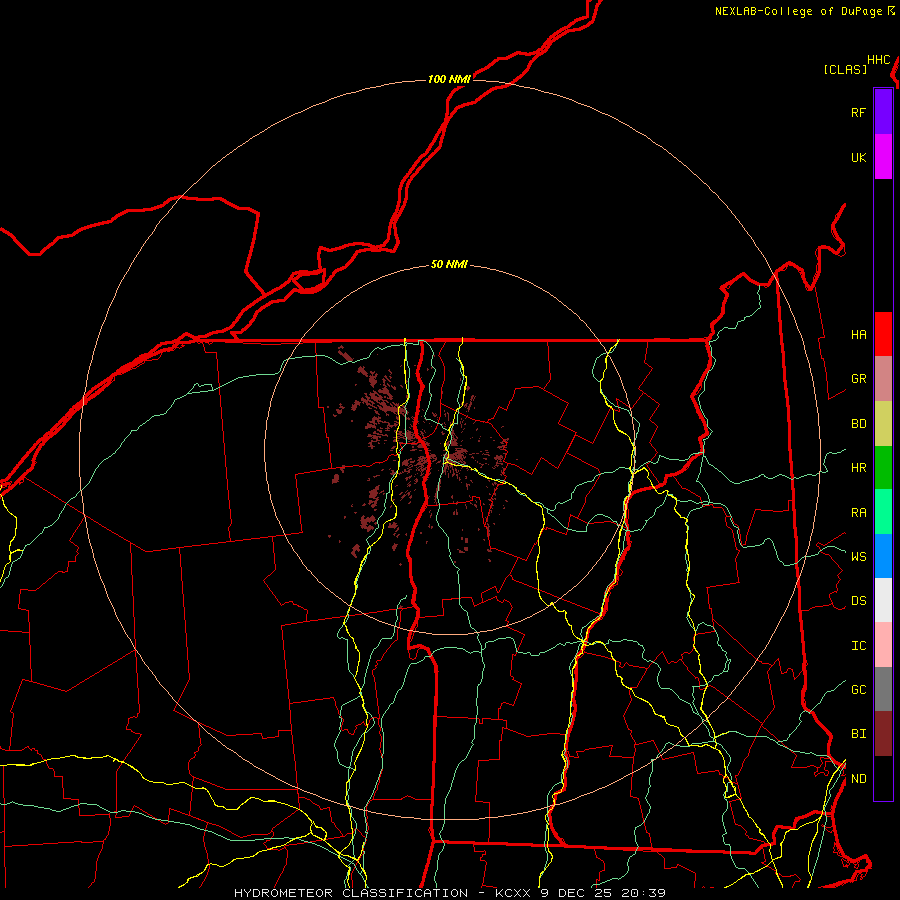This screenshot has height=900, width=900.
Task: Click the RF legend label
Action: tap(858, 112)
